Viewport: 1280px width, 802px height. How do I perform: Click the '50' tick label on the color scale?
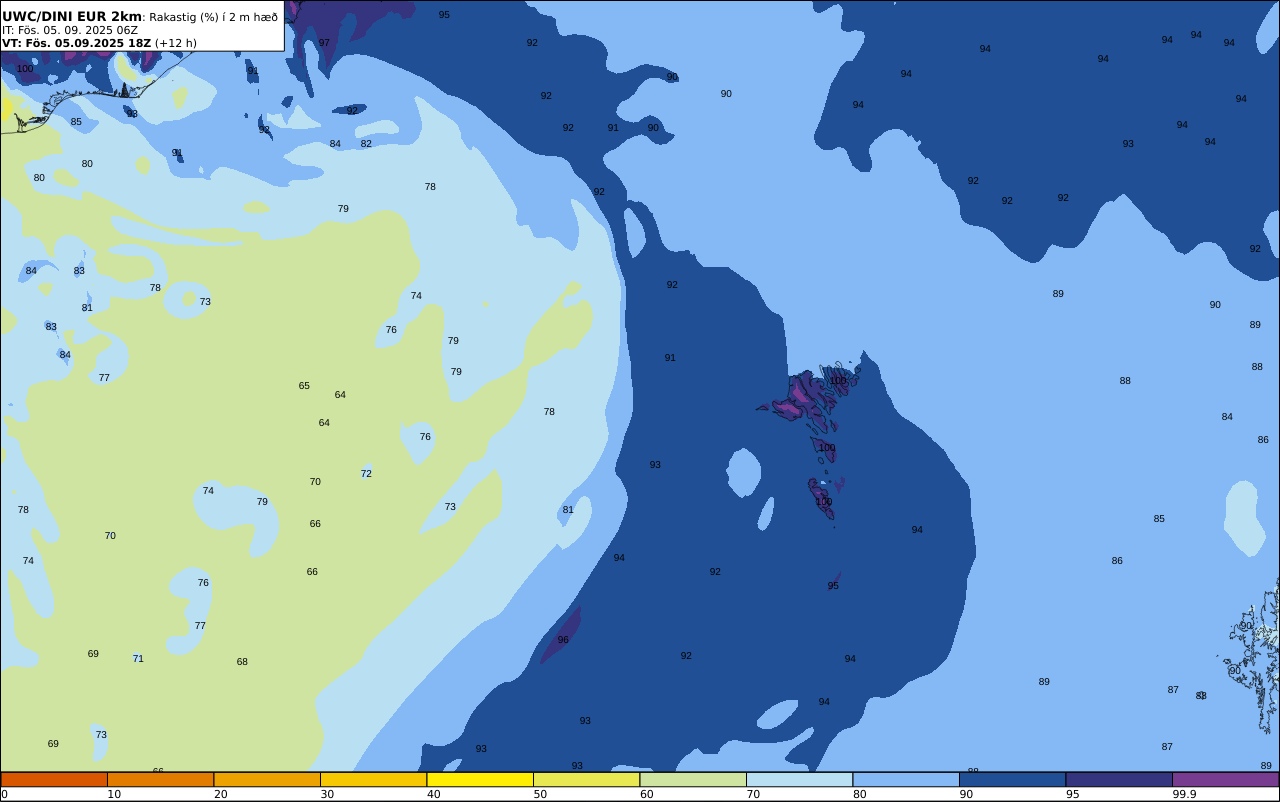(540, 794)
